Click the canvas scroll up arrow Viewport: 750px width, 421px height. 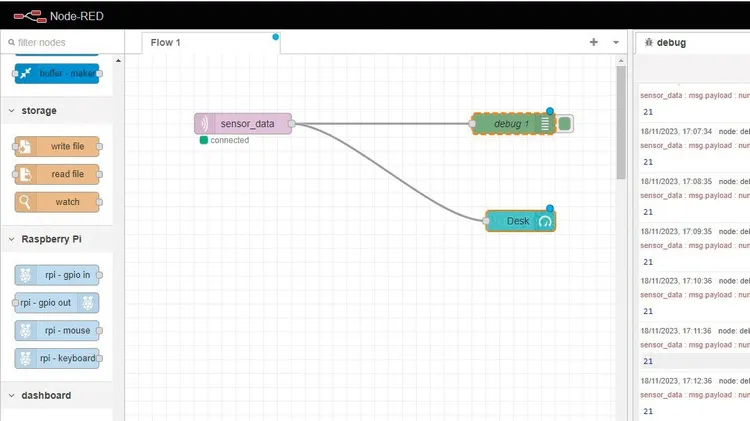point(621,61)
